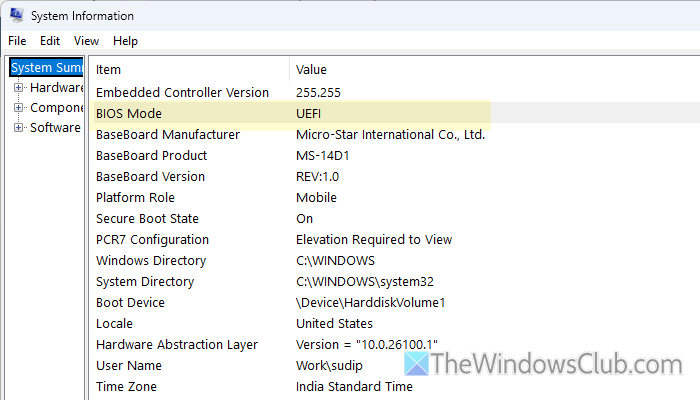Viewport: 700px width, 400px height.
Task: Open the Edit menu
Action: [x=50, y=41]
